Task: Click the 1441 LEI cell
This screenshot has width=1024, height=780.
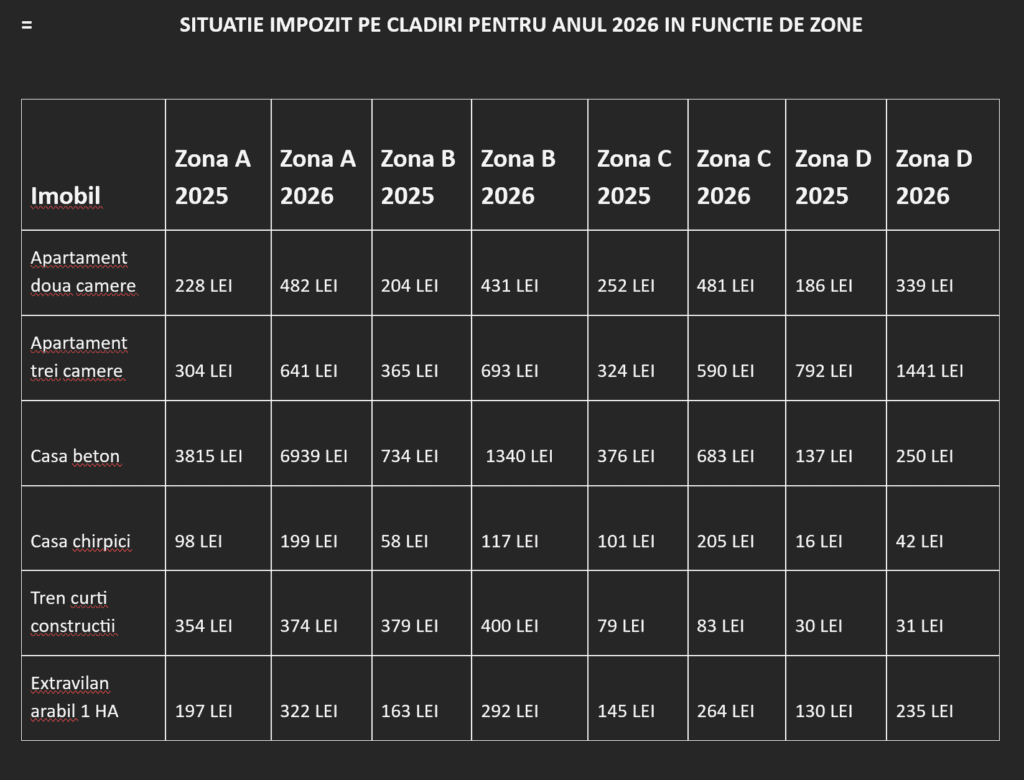Action: click(x=929, y=371)
